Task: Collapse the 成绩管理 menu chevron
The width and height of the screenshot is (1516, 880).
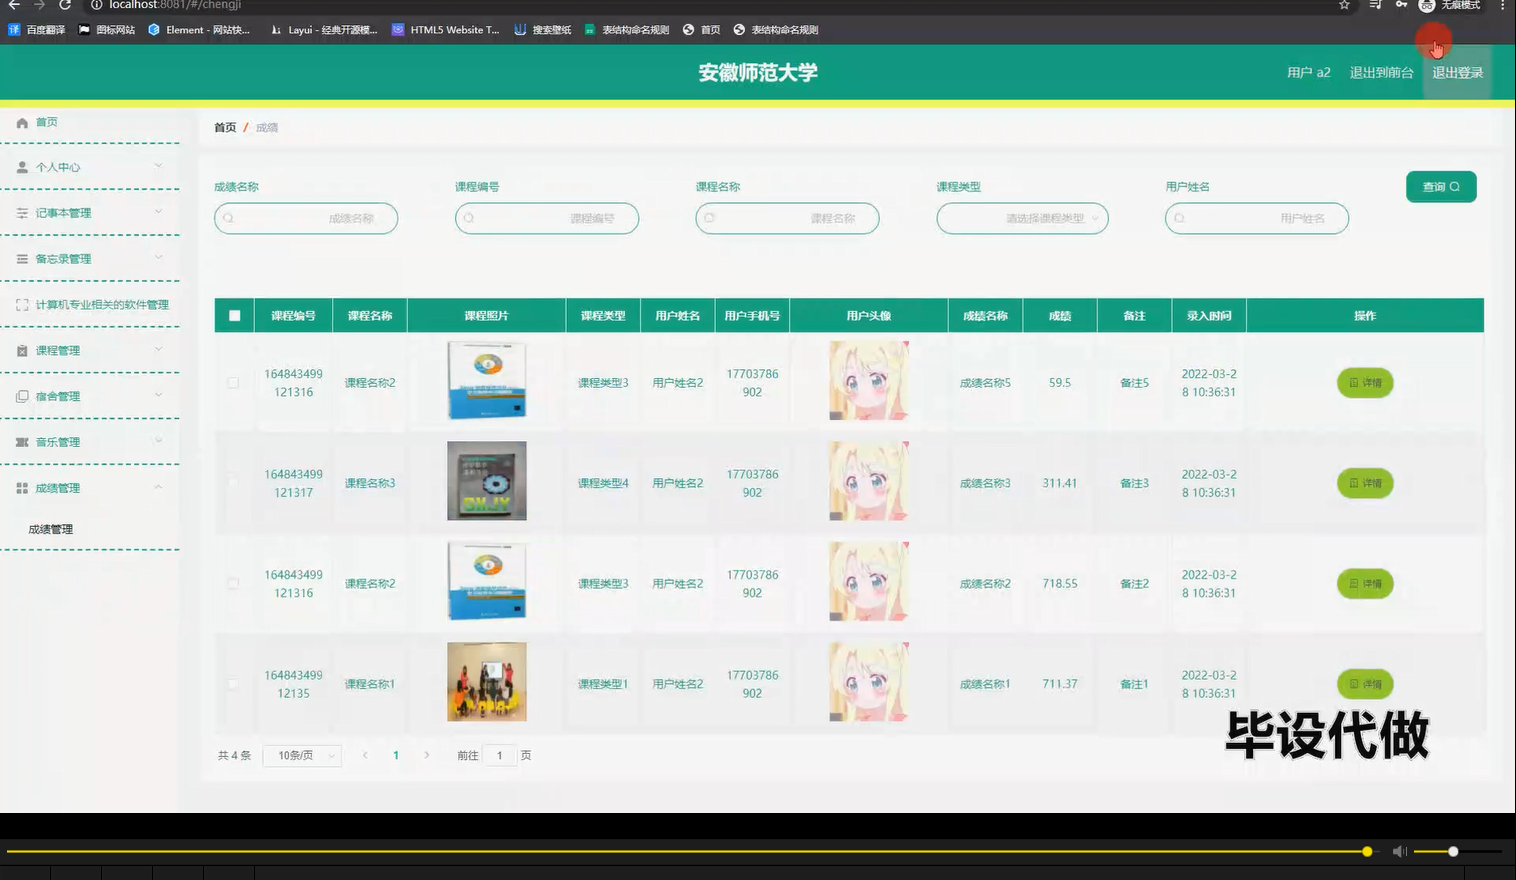Action: click(158, 487)
